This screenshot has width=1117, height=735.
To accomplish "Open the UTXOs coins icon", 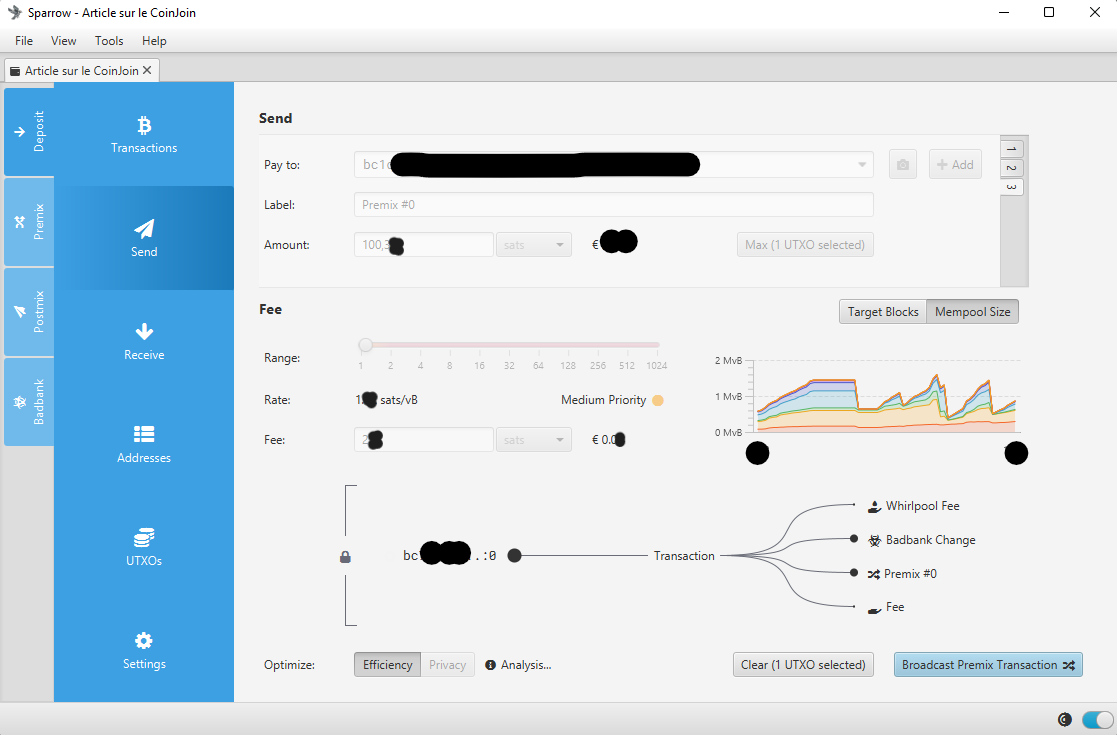I will pos(144,537).
